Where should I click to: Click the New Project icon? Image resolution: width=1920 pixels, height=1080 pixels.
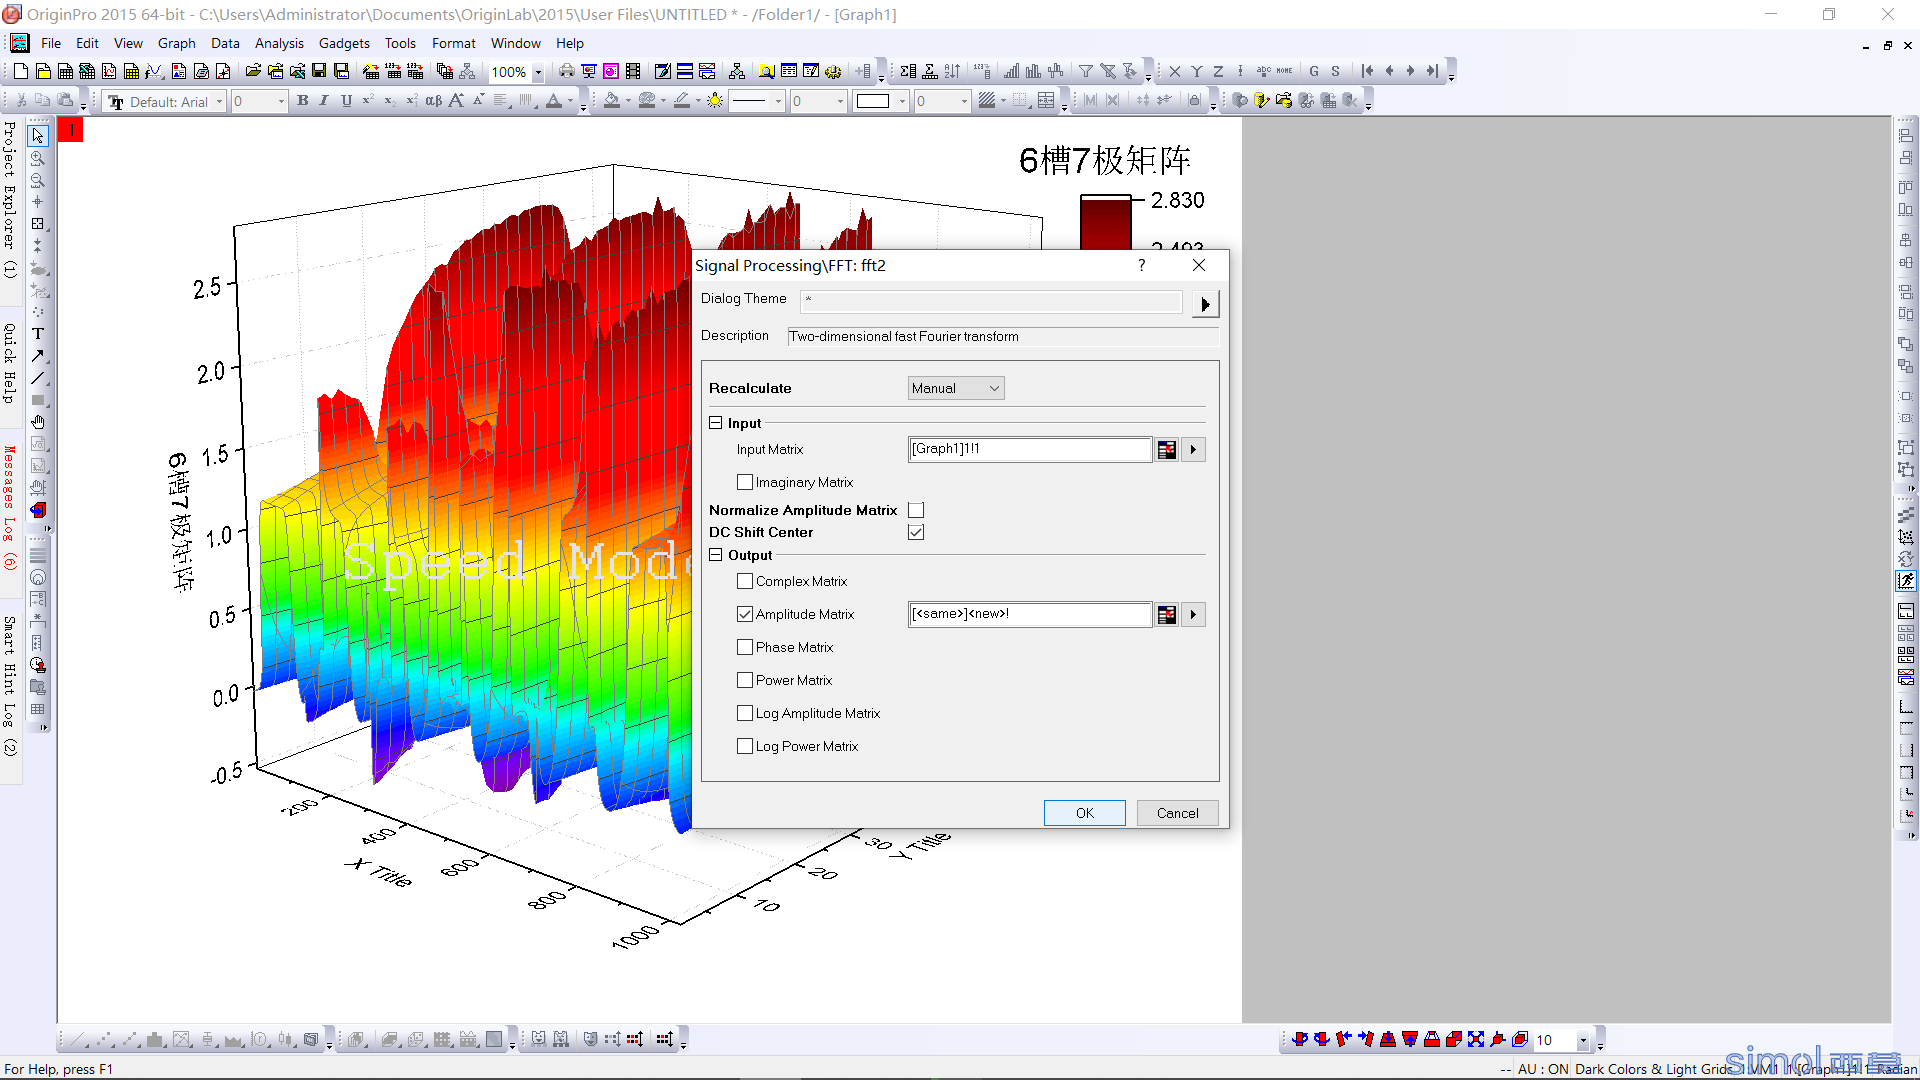click(21, 71)
